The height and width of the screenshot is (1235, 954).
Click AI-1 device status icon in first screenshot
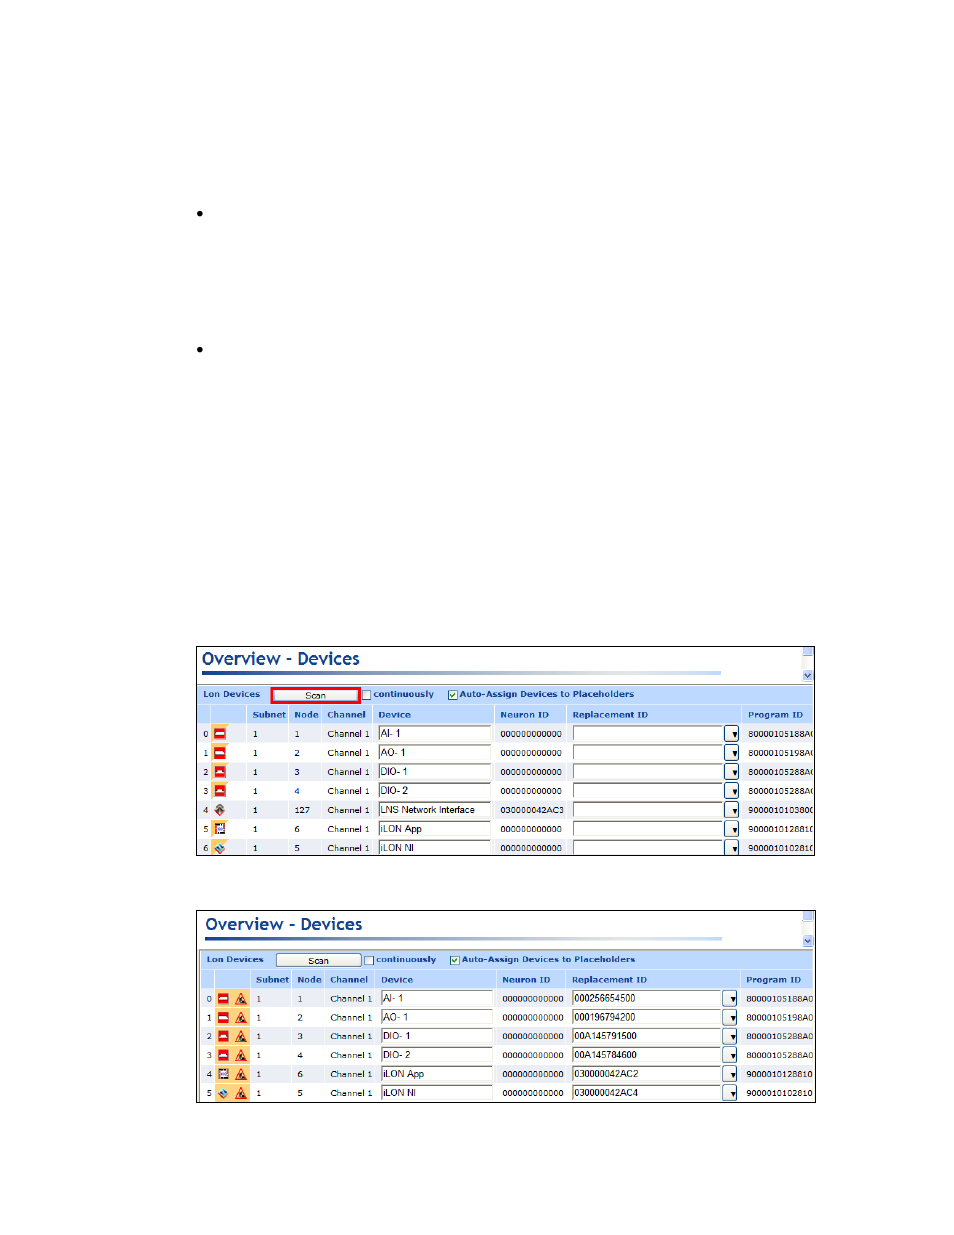[x=220, y=734]
